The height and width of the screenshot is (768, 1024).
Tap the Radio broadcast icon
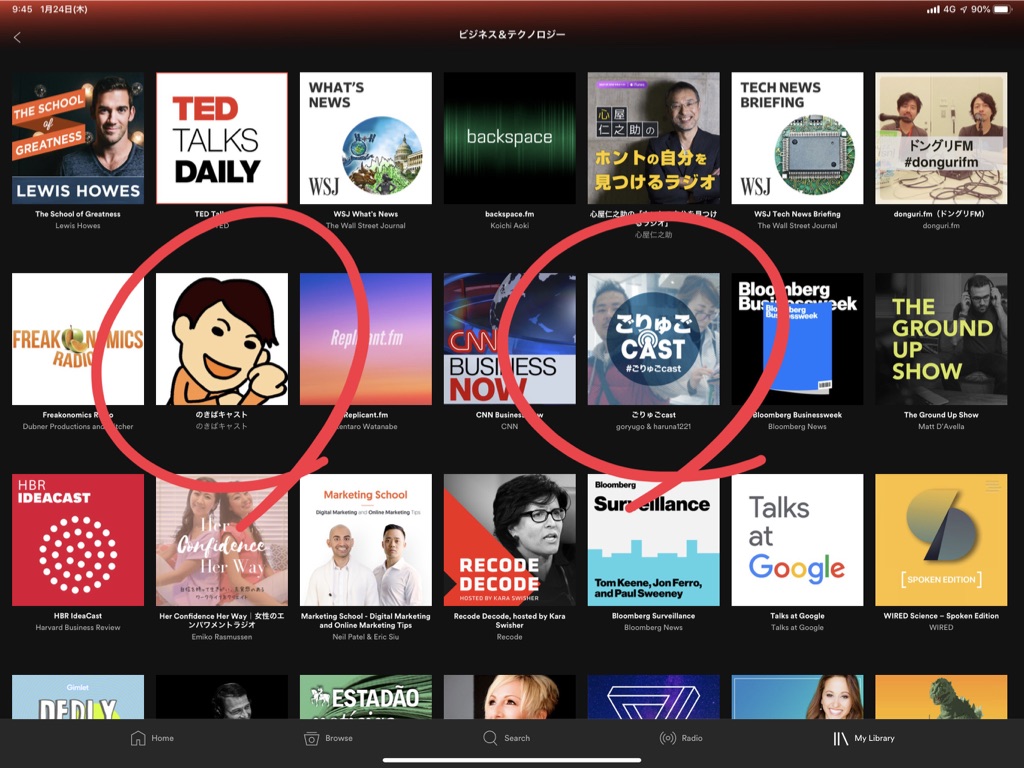point(667,738)
